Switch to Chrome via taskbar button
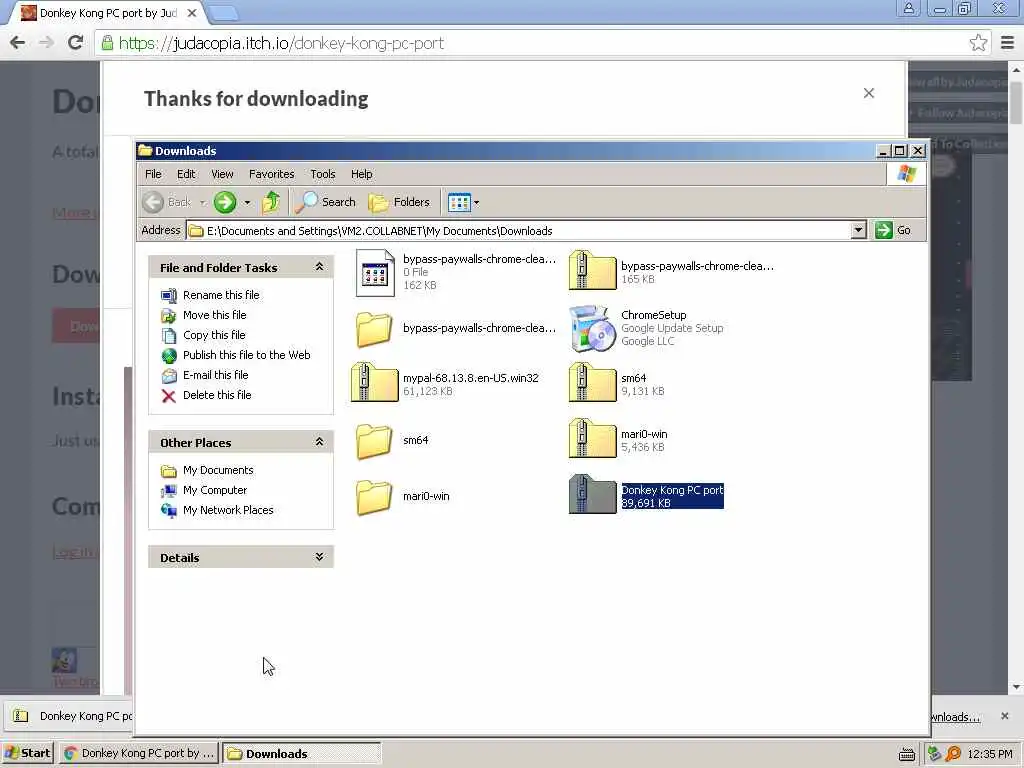The height and width of the screenshot is (768, 1024). [138, 753]
